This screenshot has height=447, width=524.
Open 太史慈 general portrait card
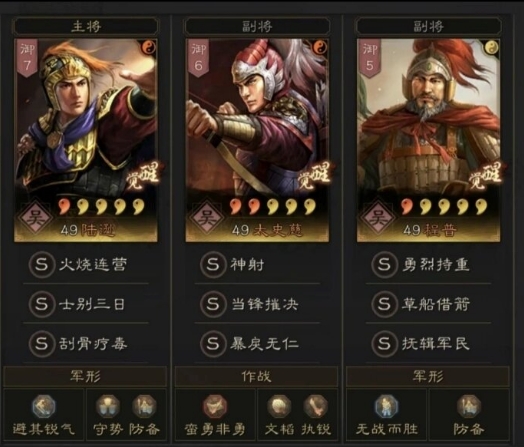click(257, 140)
